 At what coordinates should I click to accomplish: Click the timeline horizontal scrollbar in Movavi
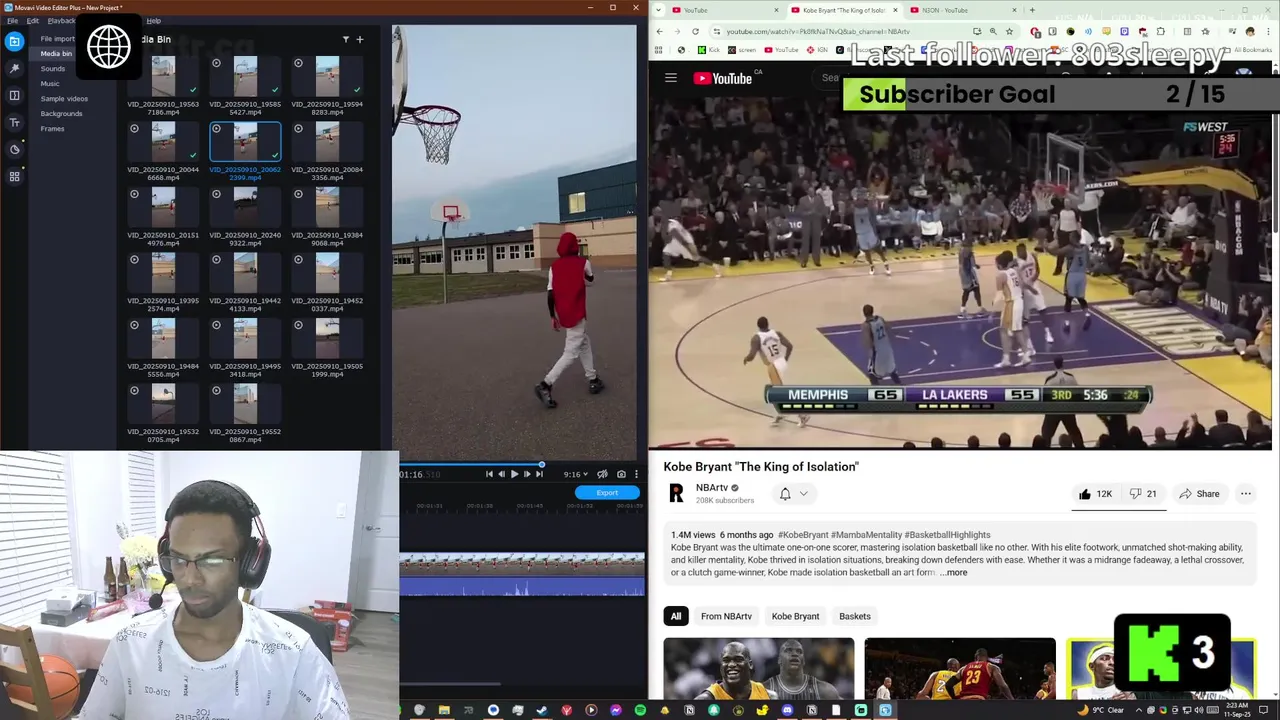coord(450,684)
